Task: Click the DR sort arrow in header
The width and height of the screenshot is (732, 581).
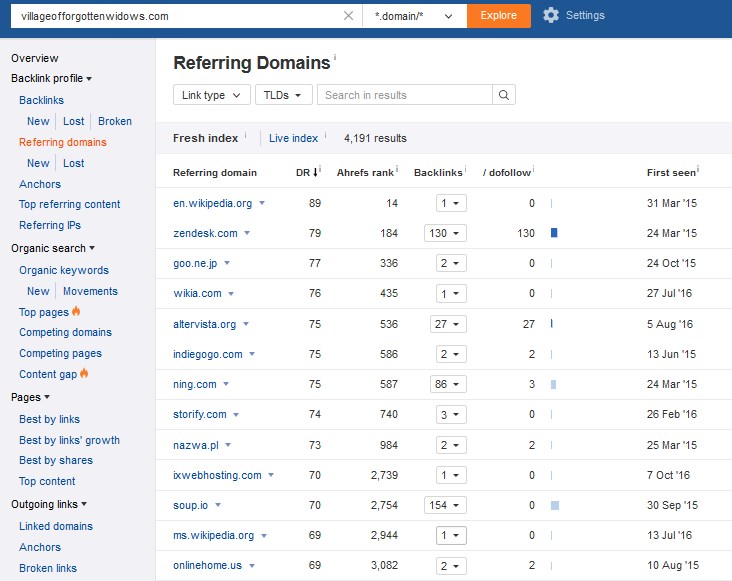Action: [x=316, y=172]
